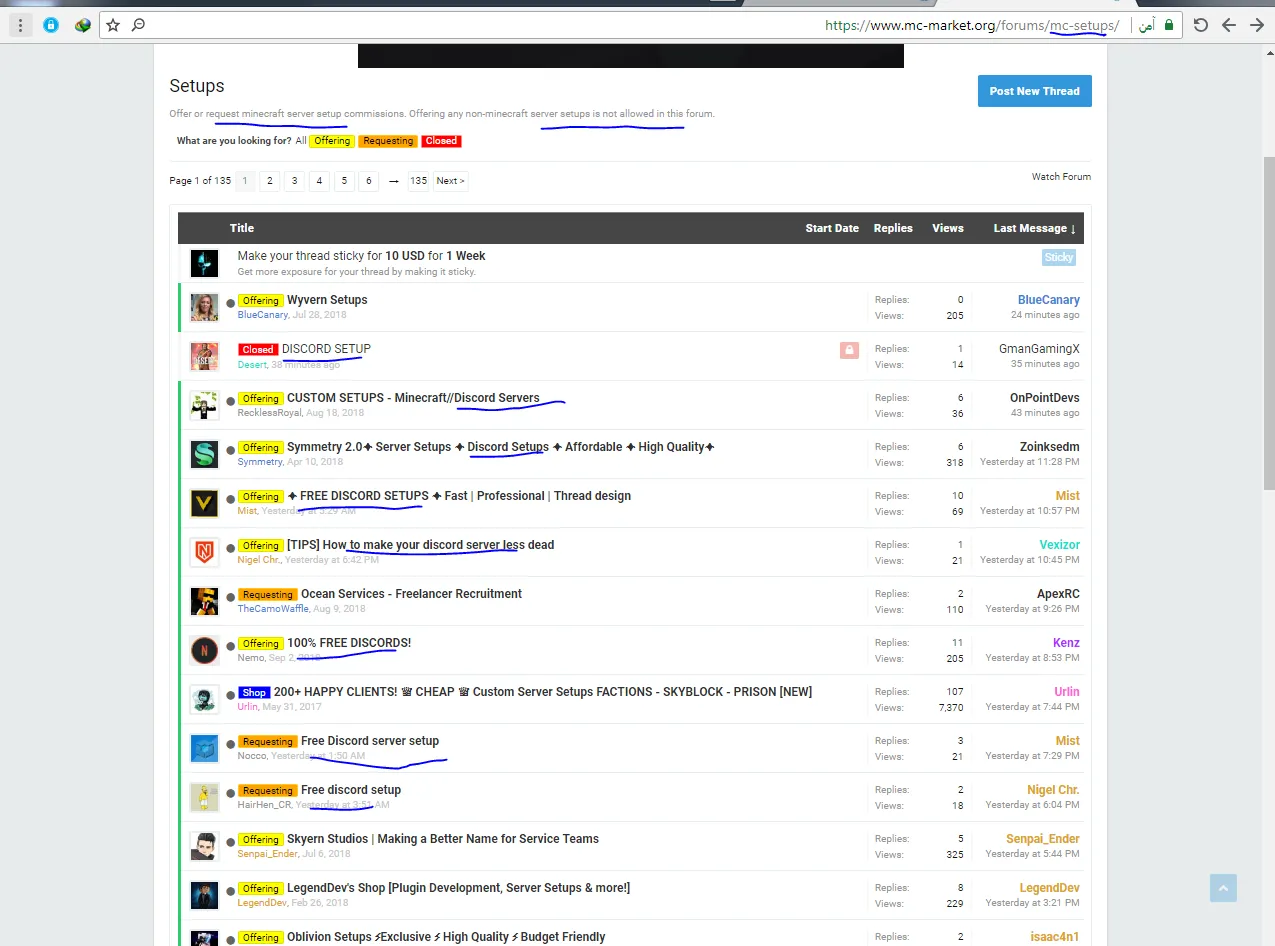Click the padlock icon on DISCORD SETUP thread
Image resolution: width=1275 pixels, height=946 pixels.
coord(849,350)
